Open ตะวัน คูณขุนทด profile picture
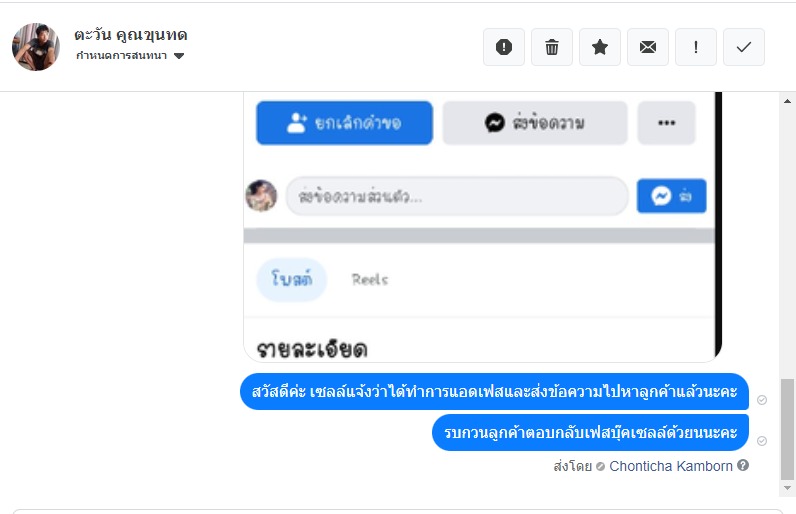The width and height of the screenshot is (796, 514). (36, 47)
